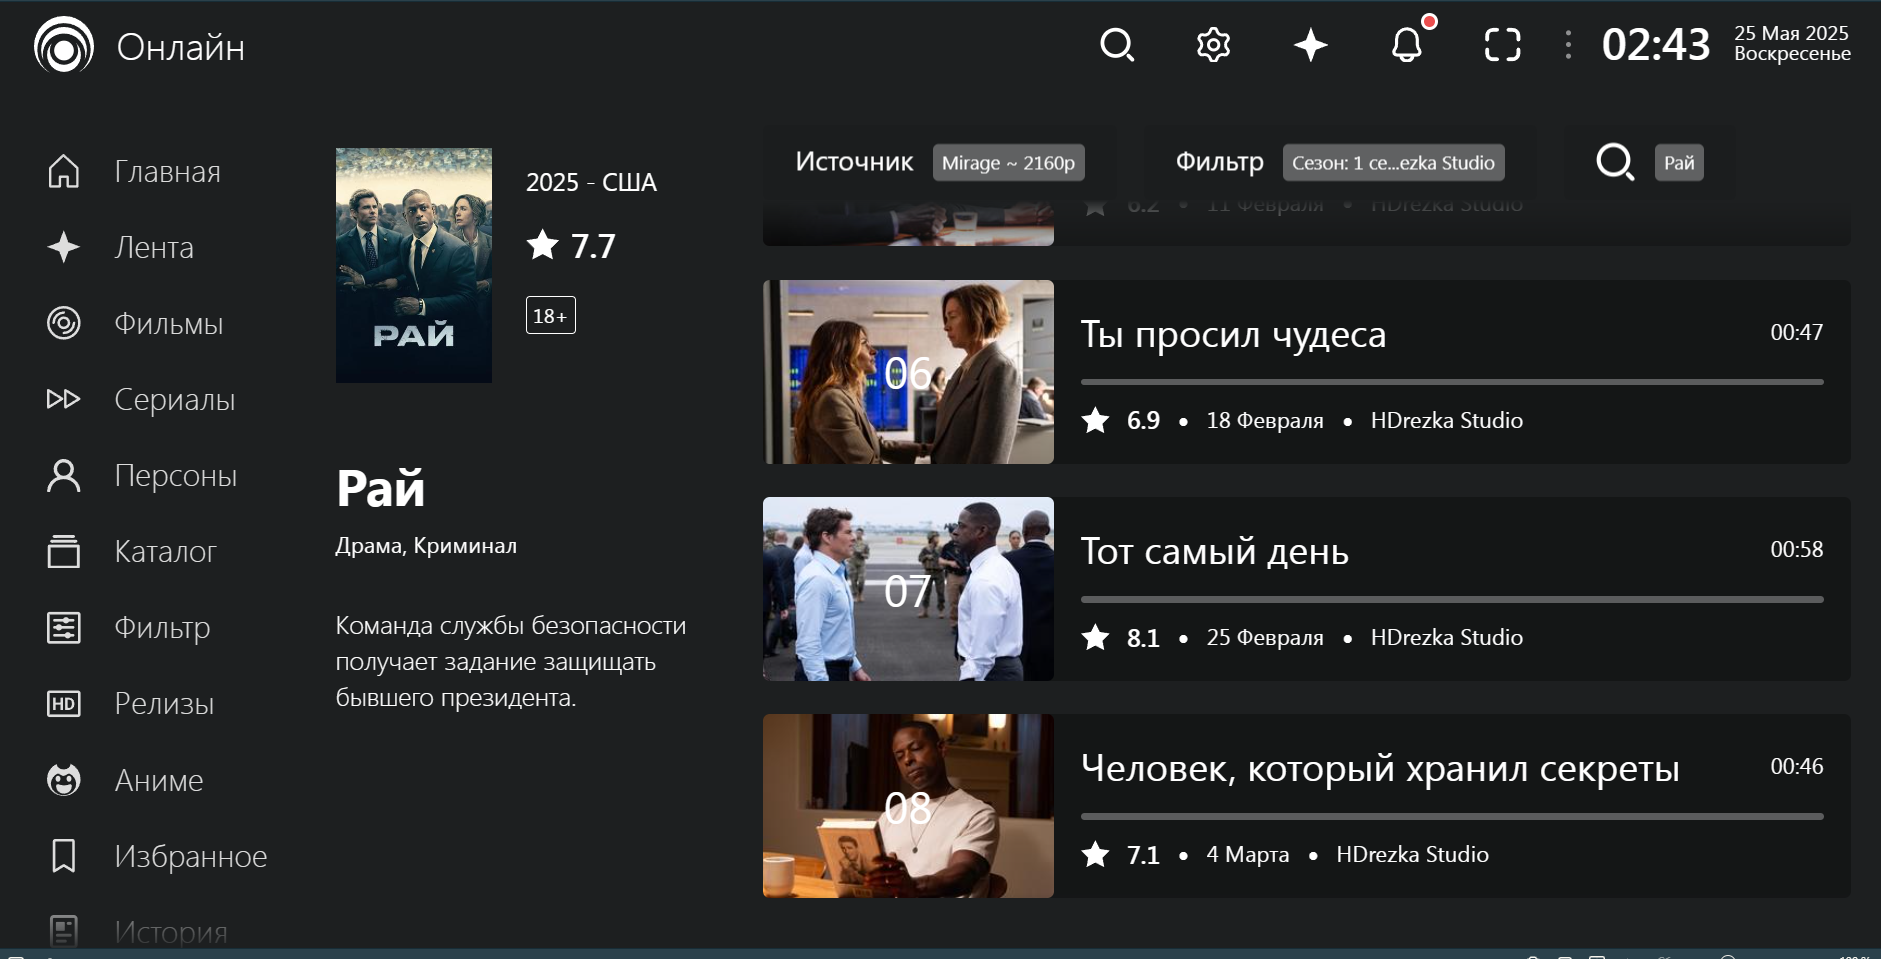This screenshot has width=1881, height=959.
Task: Click the Онлайн header title
Action: [x=181, y=47]
